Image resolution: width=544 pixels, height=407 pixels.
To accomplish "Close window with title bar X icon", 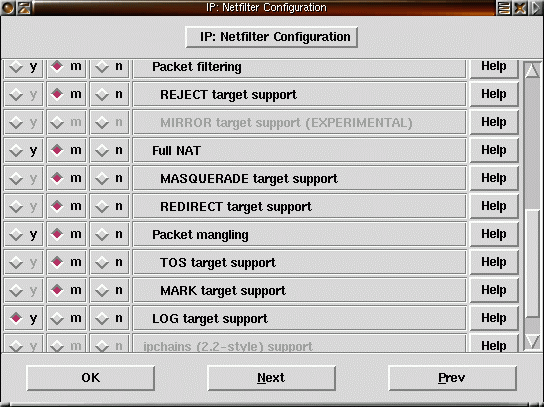I will [520, 8].
